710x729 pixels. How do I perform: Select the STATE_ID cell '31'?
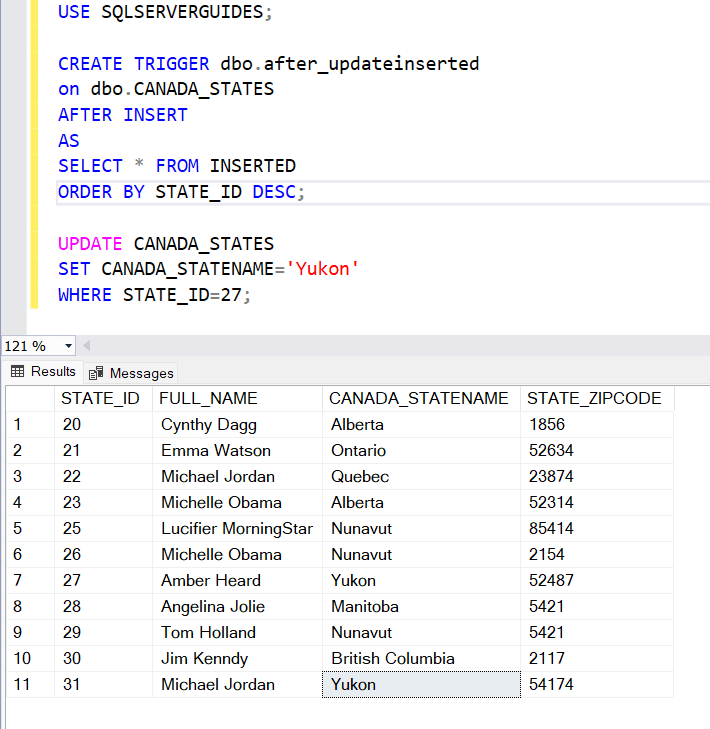(103, 685)
